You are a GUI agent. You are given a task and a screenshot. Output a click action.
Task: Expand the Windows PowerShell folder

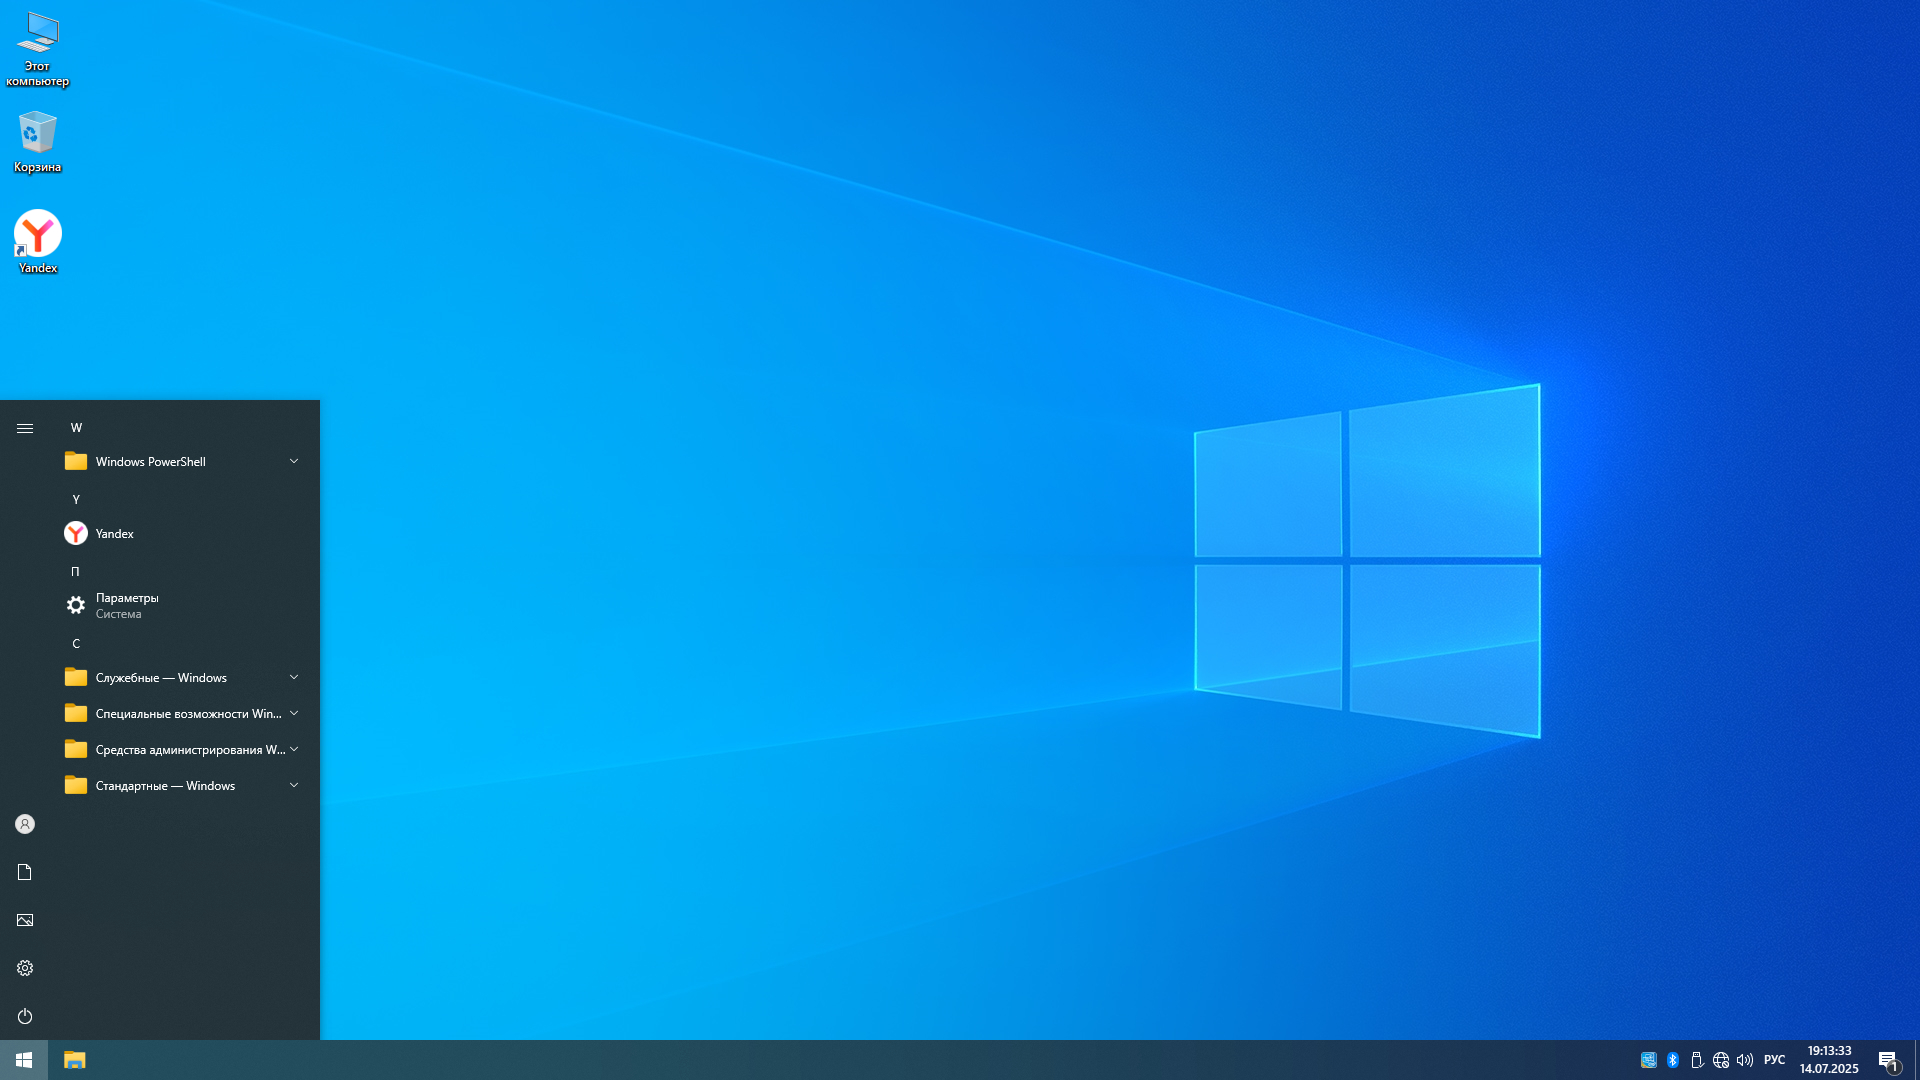point(182,462)
